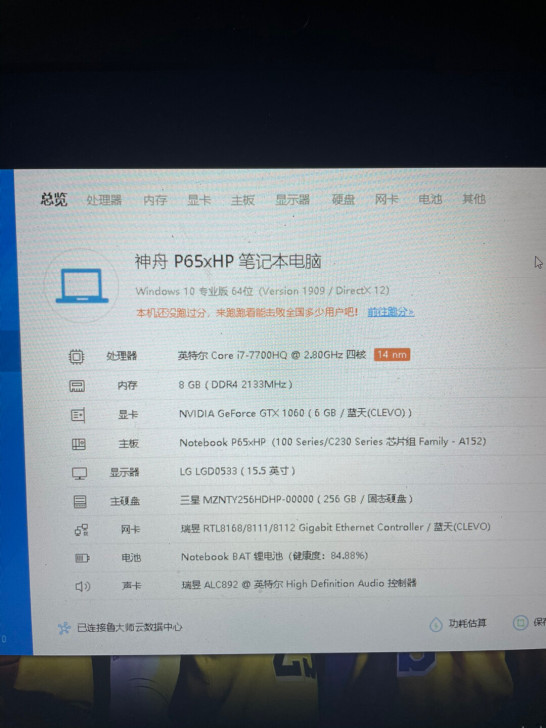Screen dimensions: 546x728
Task: Click the 瑞昱 RTL8168/8111/8112 Ethernet value
Action: (x=336, y=527)
